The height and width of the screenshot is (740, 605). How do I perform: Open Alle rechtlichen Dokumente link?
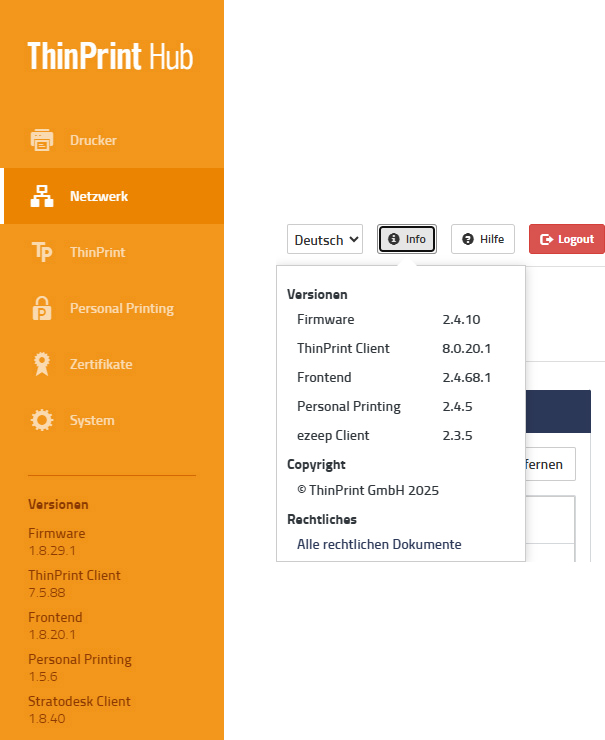click(379, 544)
